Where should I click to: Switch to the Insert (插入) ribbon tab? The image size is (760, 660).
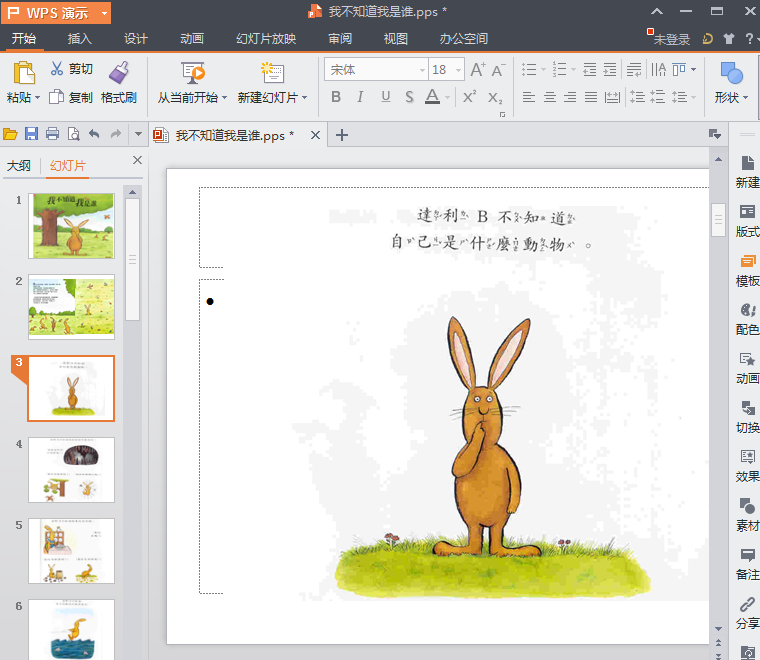(80, 39)
